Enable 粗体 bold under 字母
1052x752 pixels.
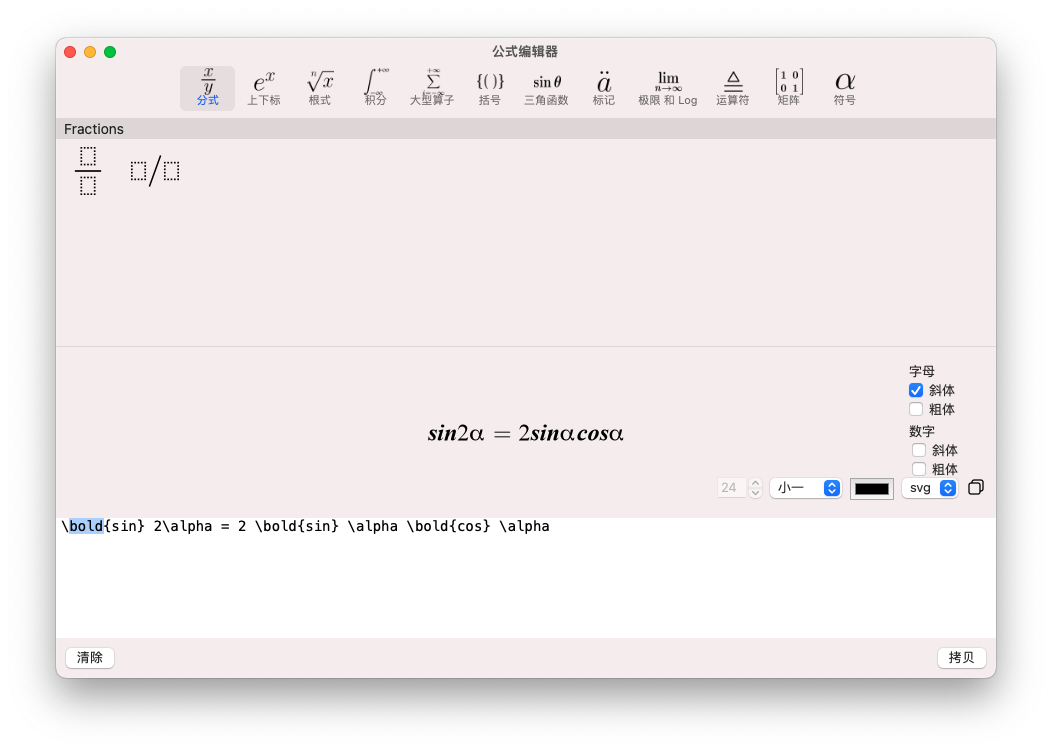tap(916, 409)
